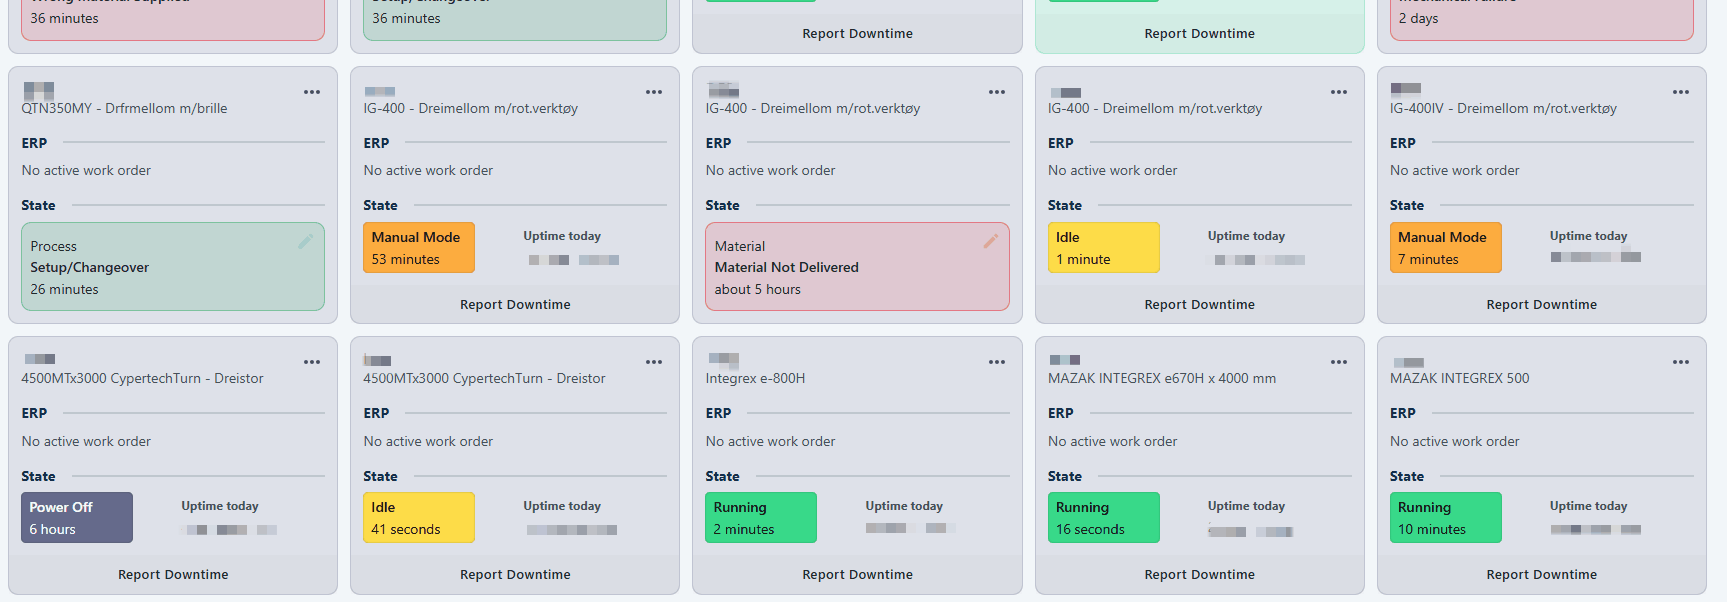Screen dimensions: 1727x602
Task: Report downtime for the Power Off machine
Action: 173,574
